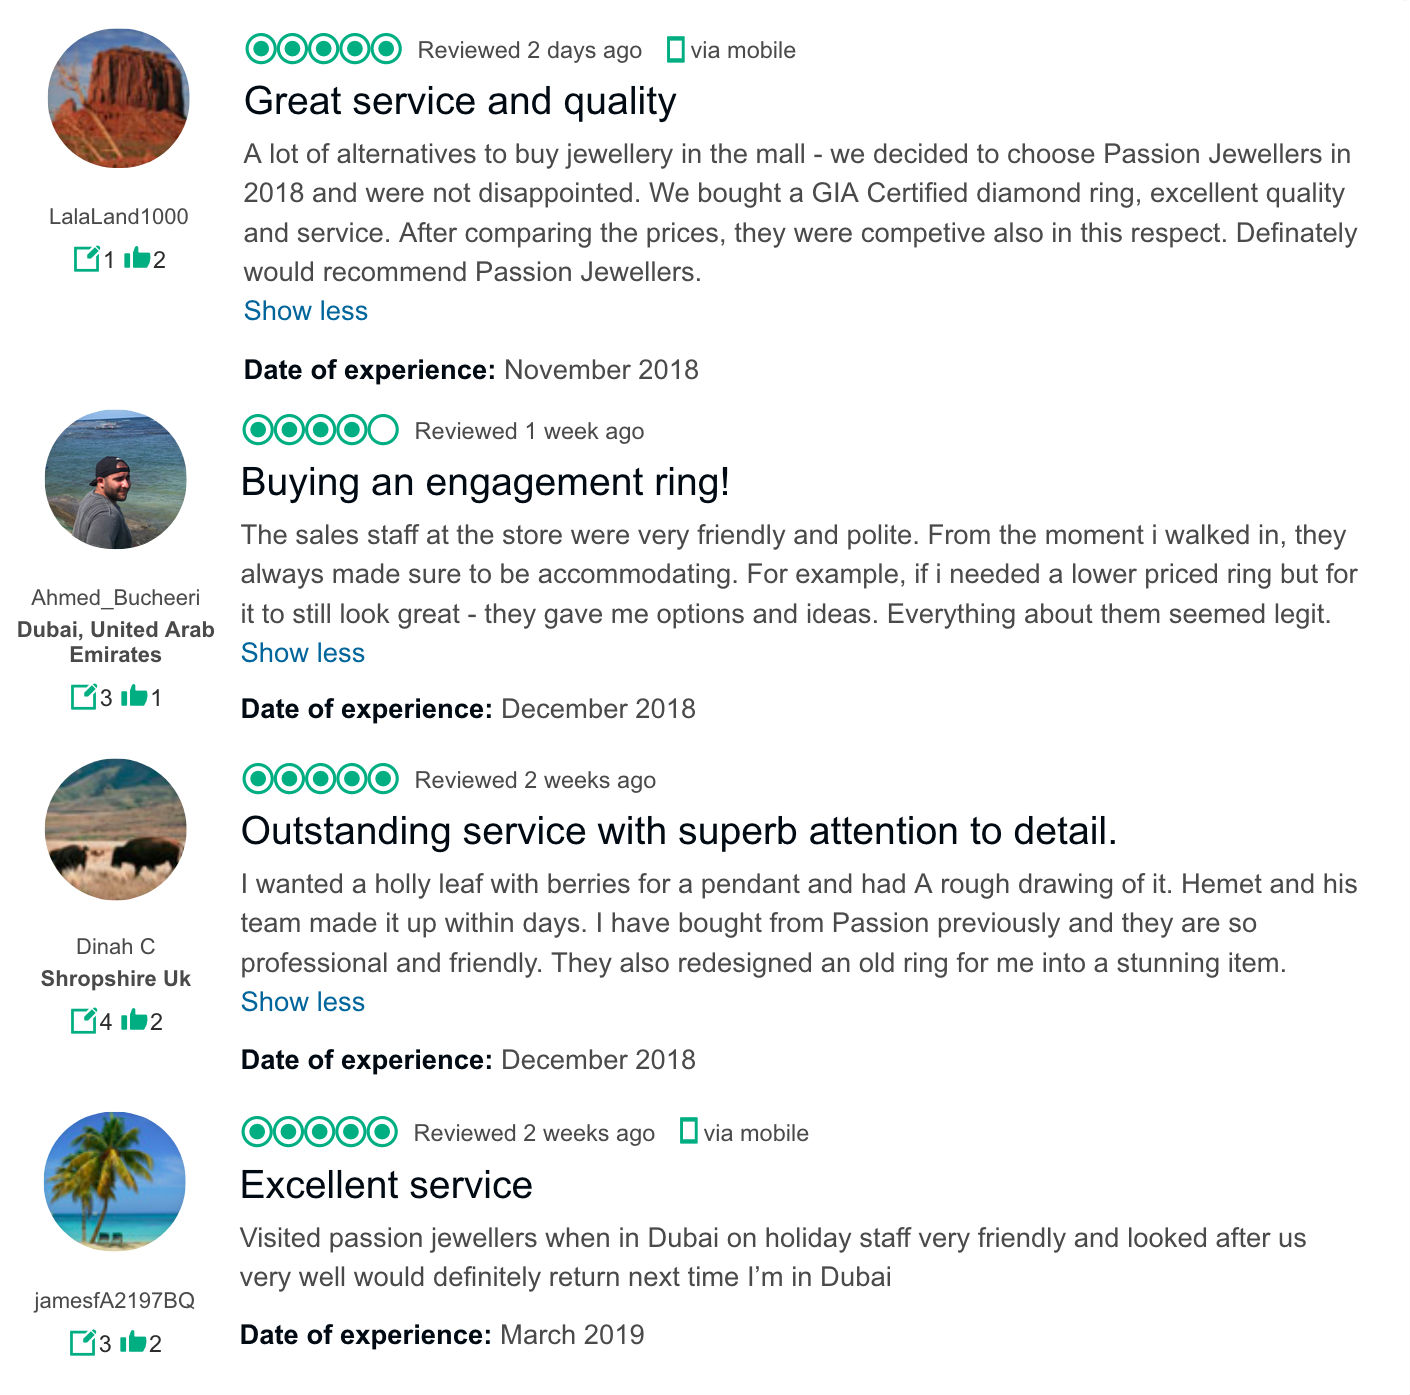Click jamesfA2197BQ's helpful votes thumbs-up icon

tap(132, 1342)
